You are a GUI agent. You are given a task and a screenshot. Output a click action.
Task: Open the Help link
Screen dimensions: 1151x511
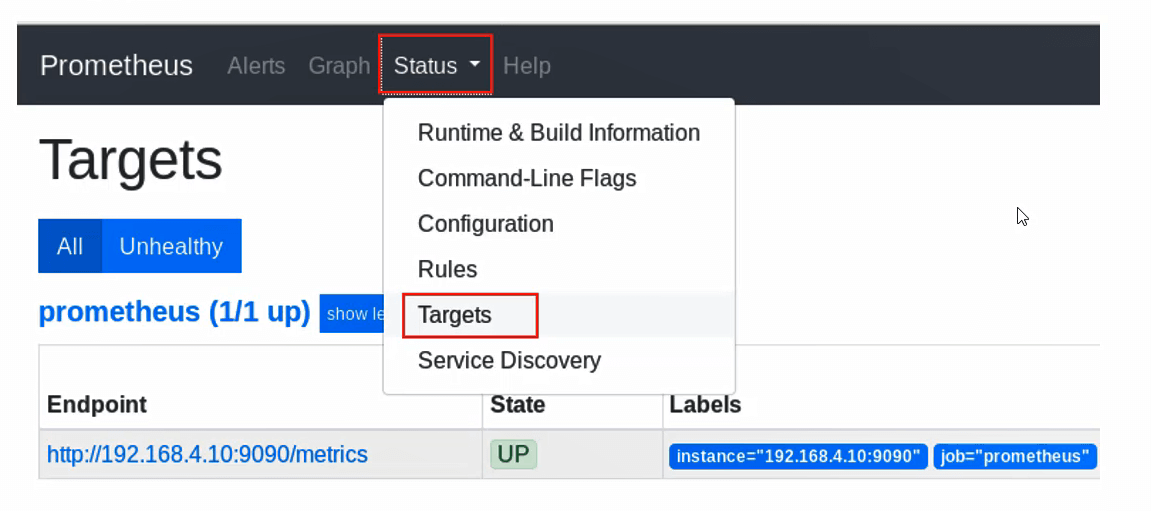526,65
